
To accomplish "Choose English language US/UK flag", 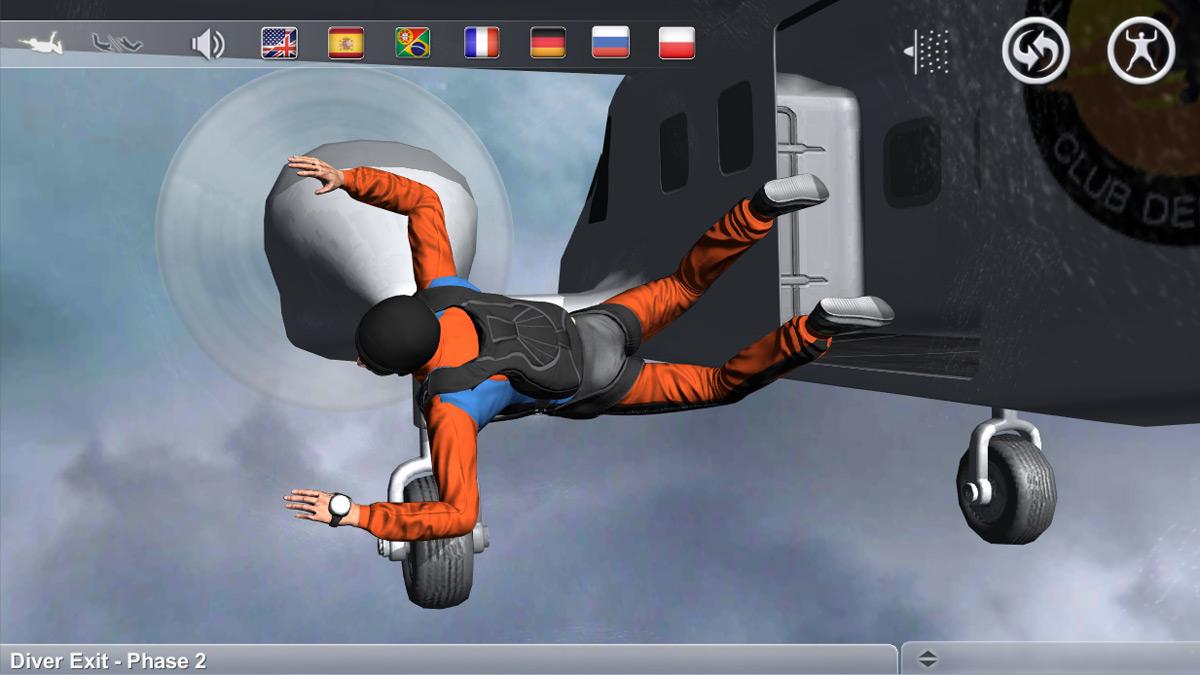I will pos(279,43).
